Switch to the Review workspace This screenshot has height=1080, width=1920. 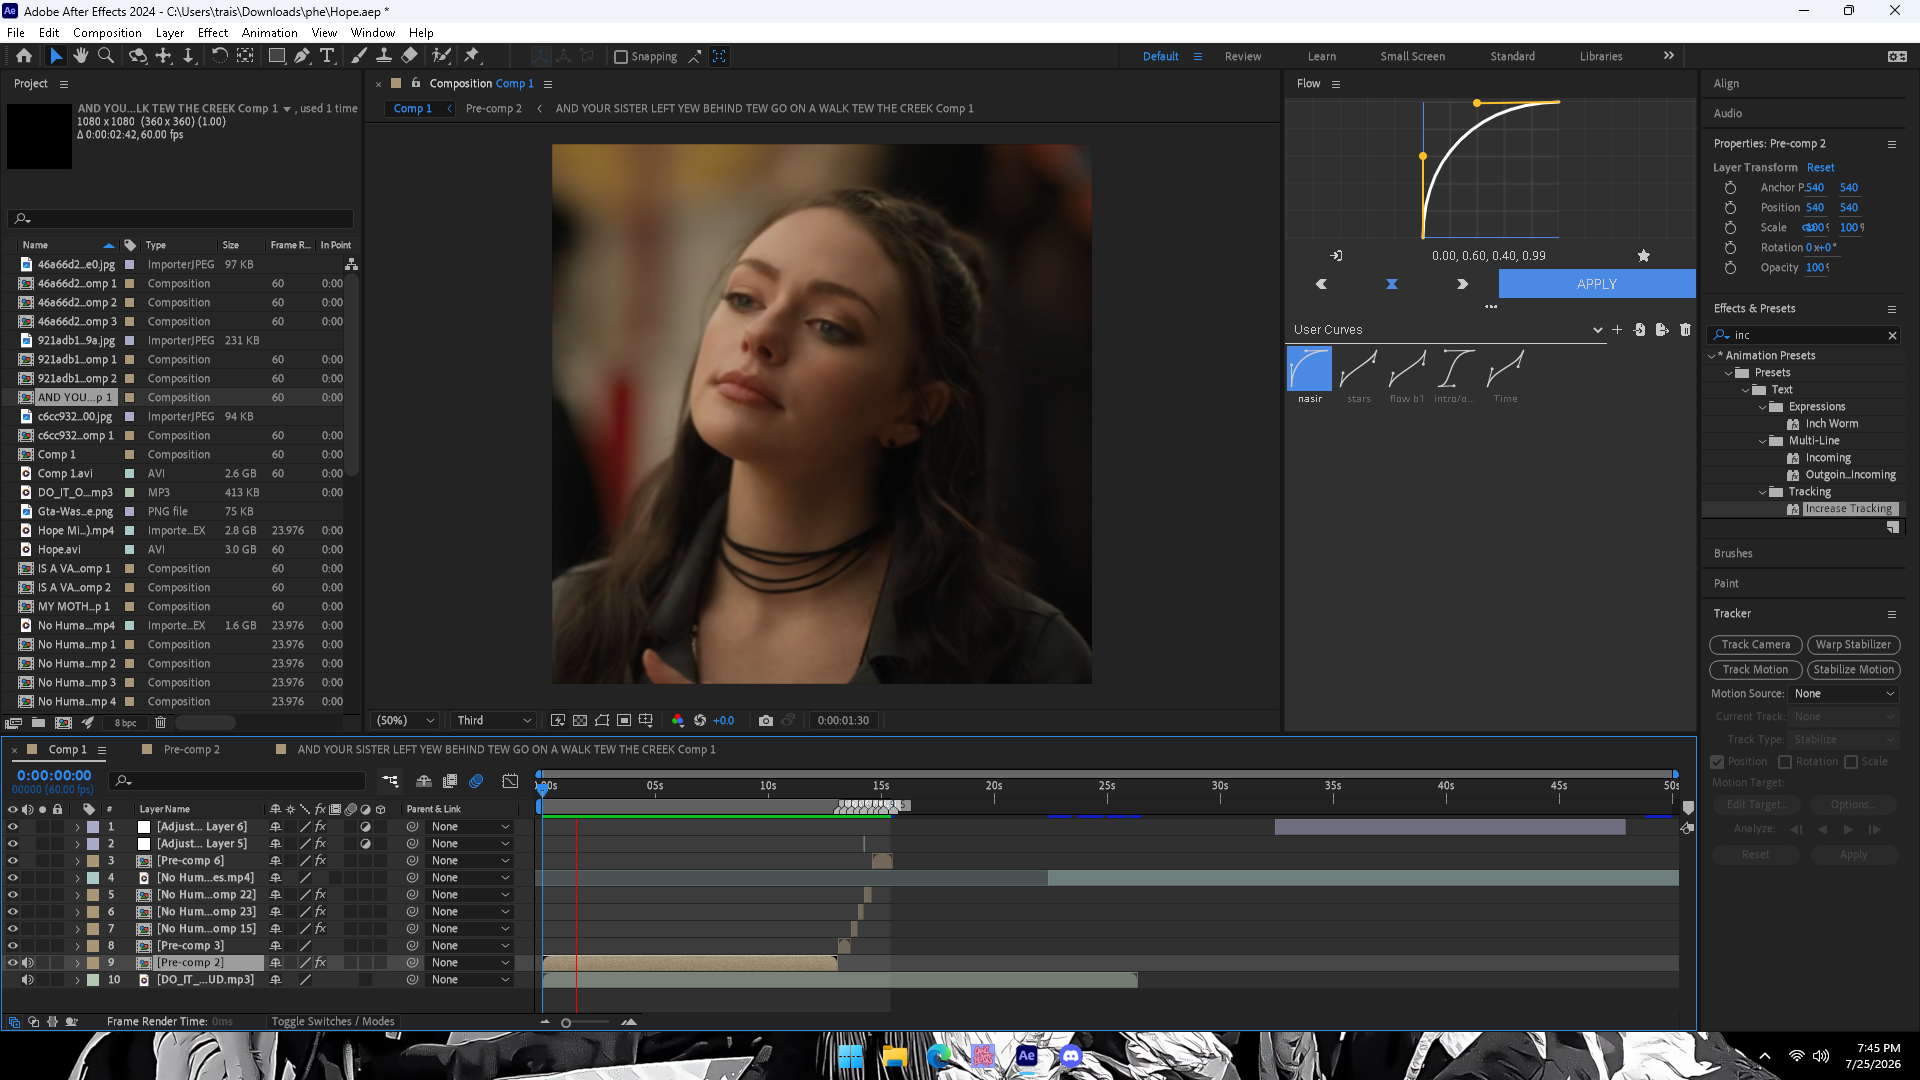[x=1243, y=57]
